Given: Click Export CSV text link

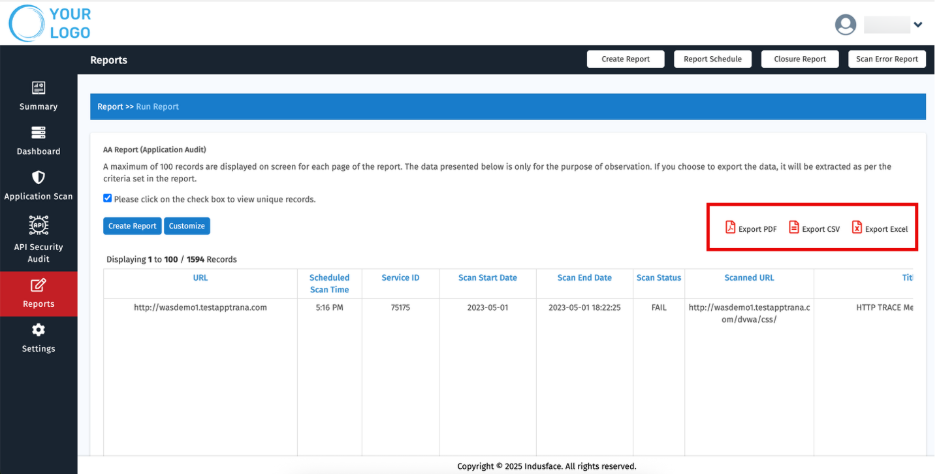Looking at the screenshot, I should (x=821, y=229).
